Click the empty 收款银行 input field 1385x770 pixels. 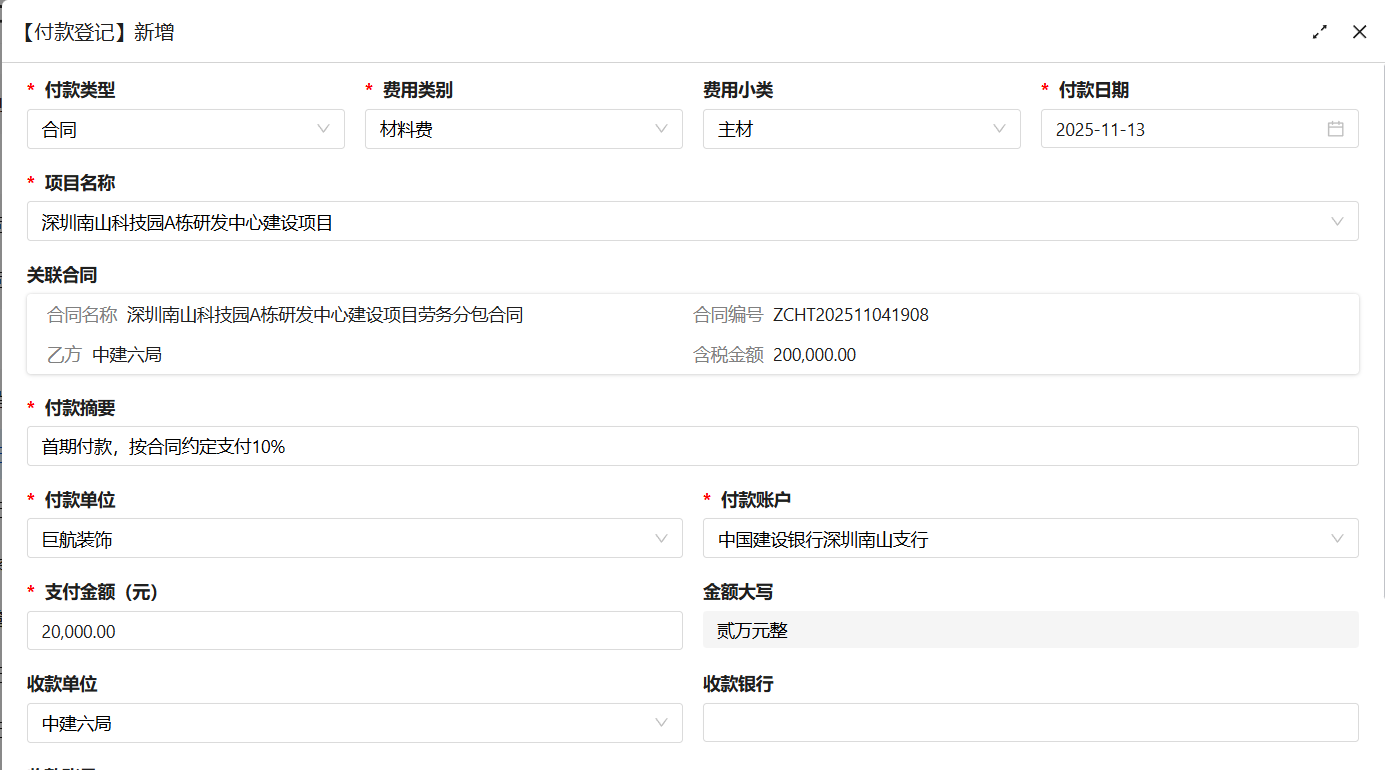tap(1030, 722)
